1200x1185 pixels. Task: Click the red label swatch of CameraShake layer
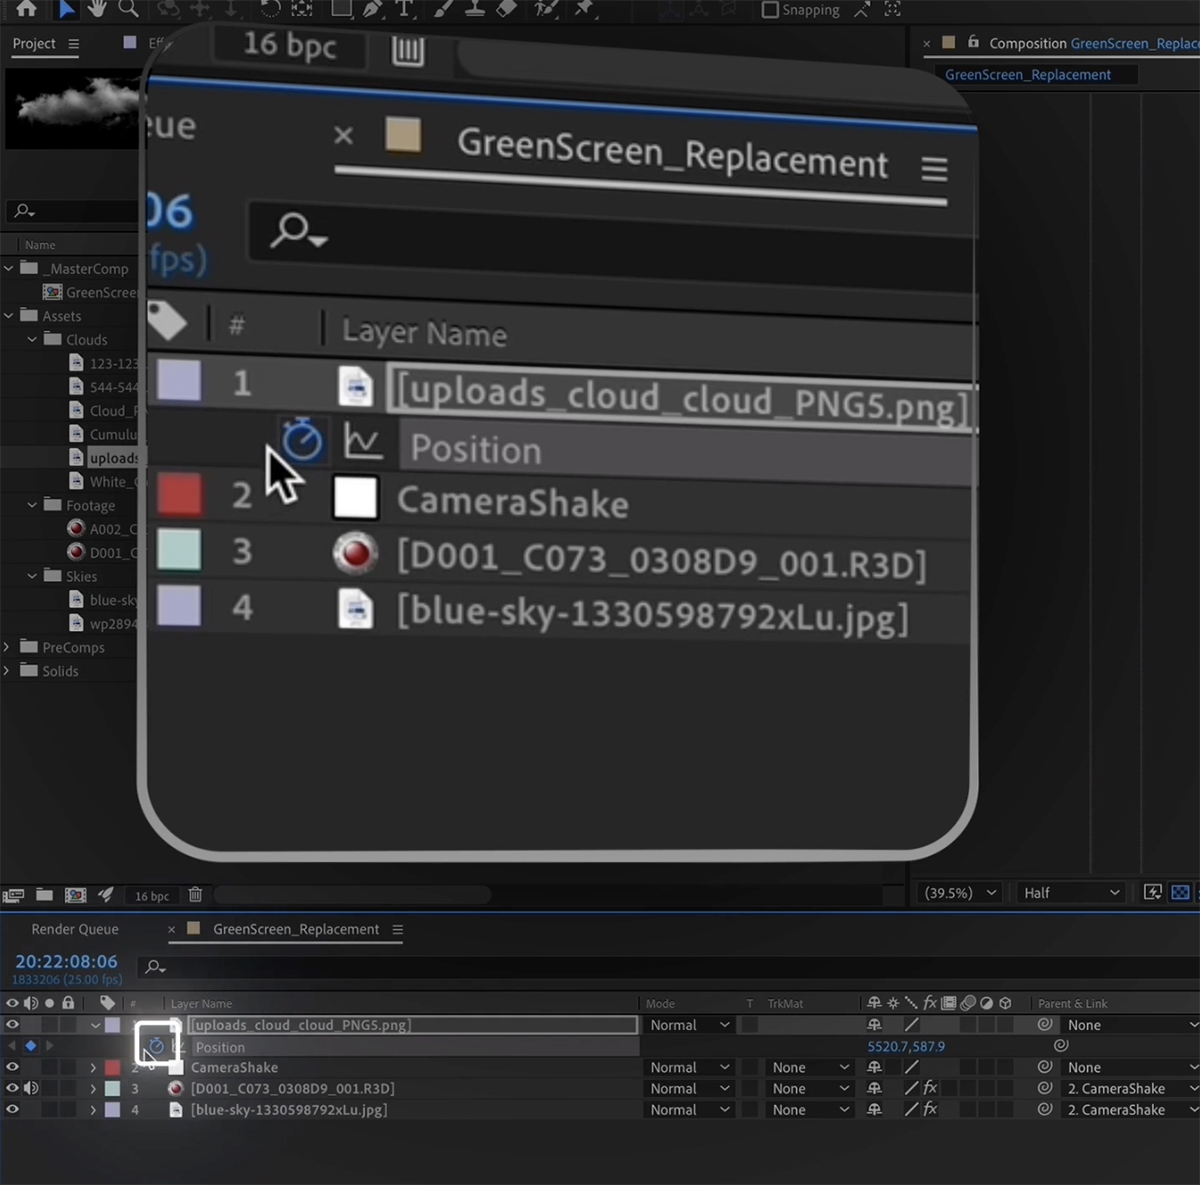point(113,1067)
